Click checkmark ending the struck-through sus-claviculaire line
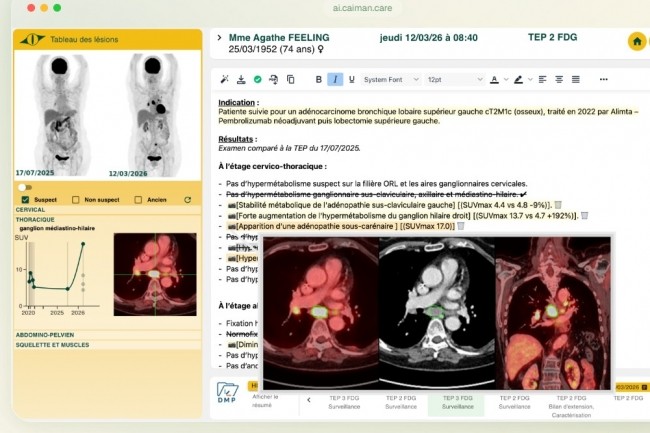Viewport: 650px width, 433px height. coord(524,194)
